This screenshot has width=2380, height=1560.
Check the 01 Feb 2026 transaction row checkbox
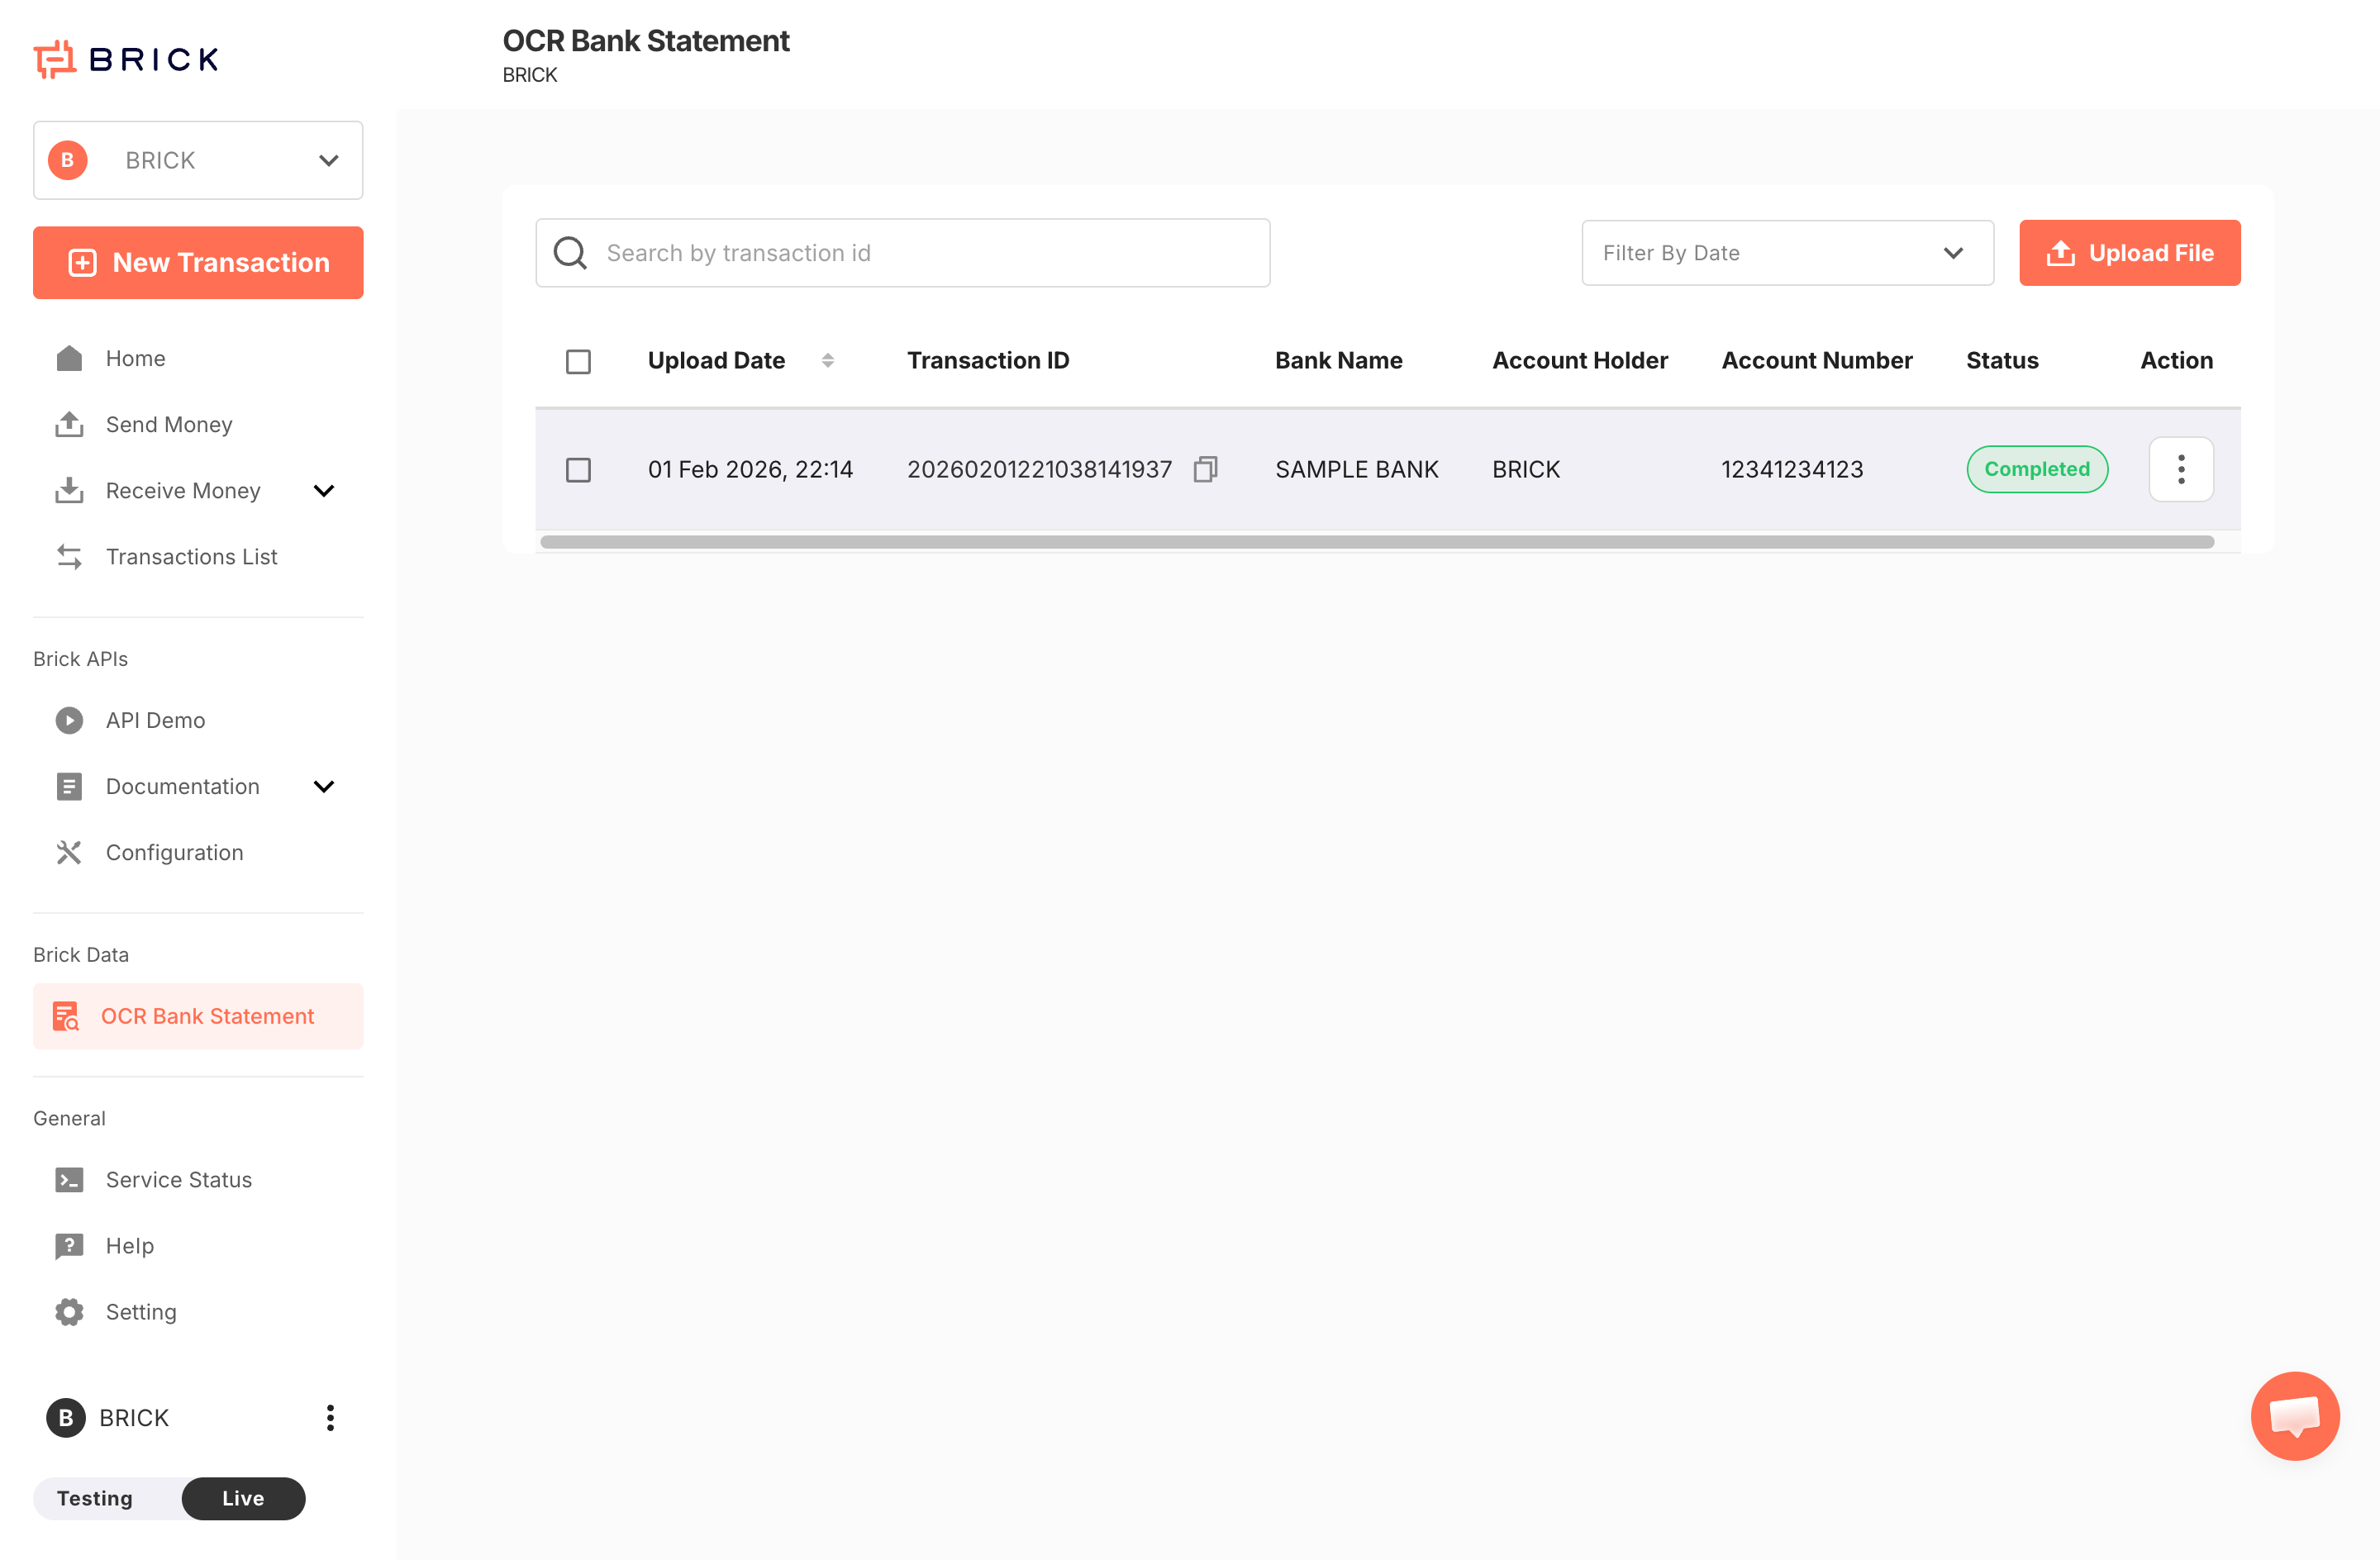coord(578,469)
